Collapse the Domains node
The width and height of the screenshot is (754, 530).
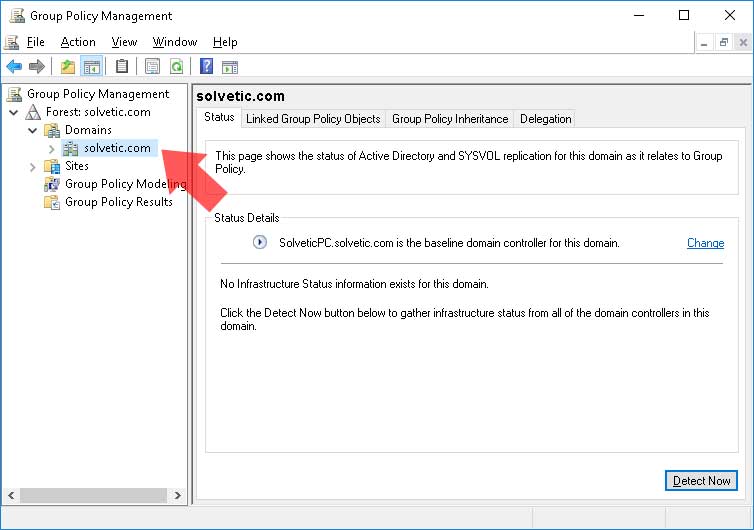[32, 130]
